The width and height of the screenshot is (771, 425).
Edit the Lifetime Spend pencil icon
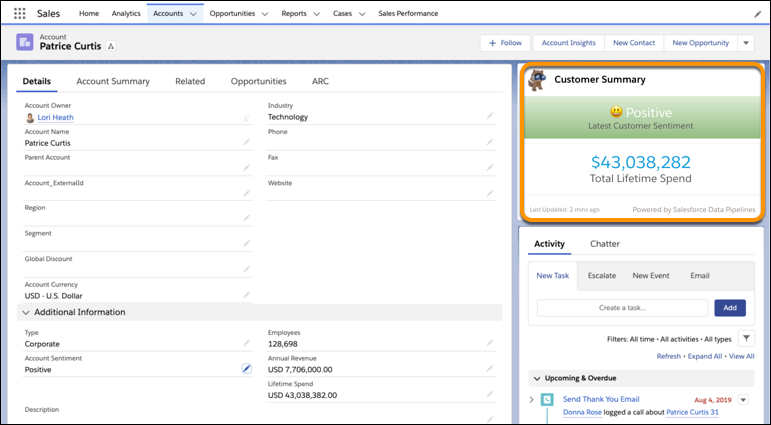pos(490,394)
